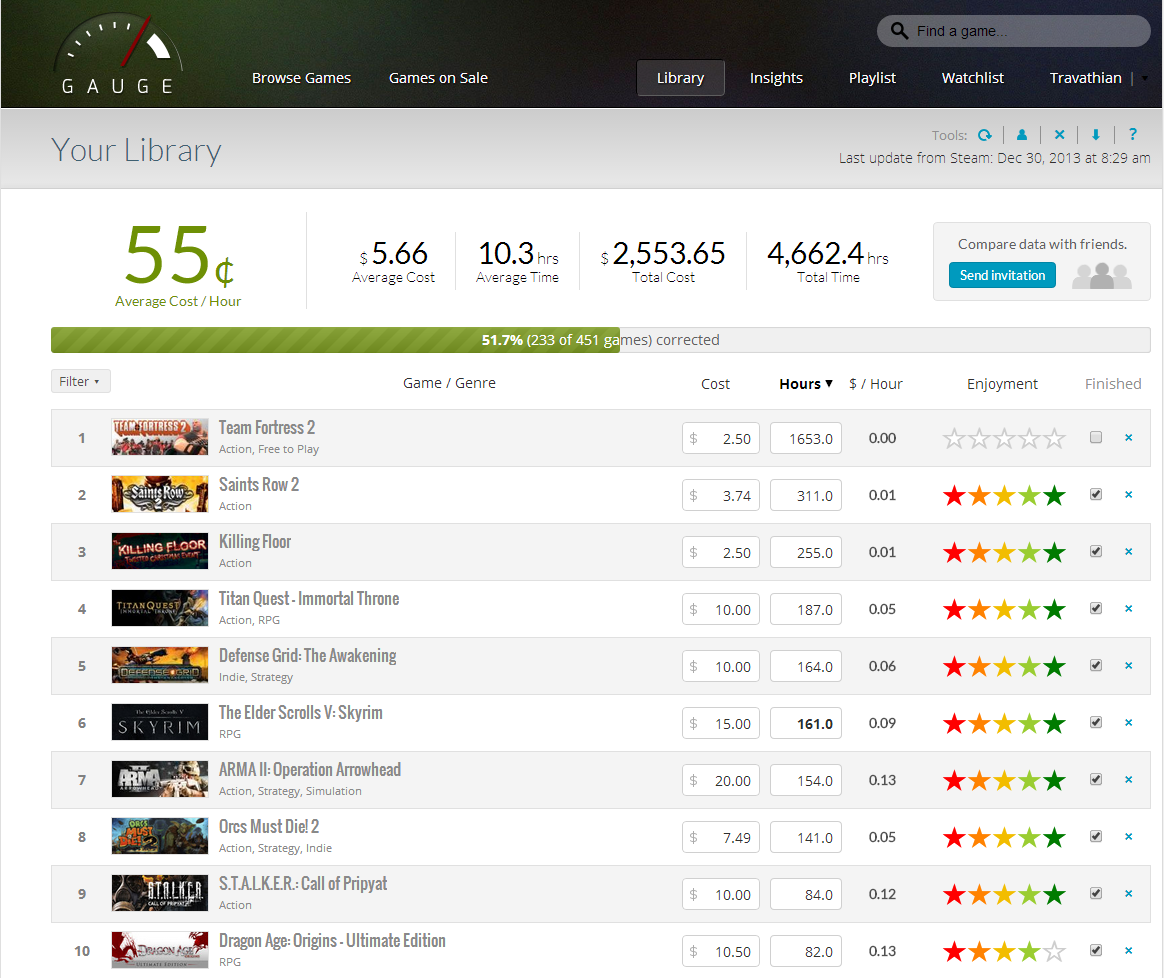The width and height of the screenshot is (1164, 978).
Task: Uncheck Finished for S.T.A.L.K.E.R.: Call of Pripyat
Action: tap(1096, 893)
